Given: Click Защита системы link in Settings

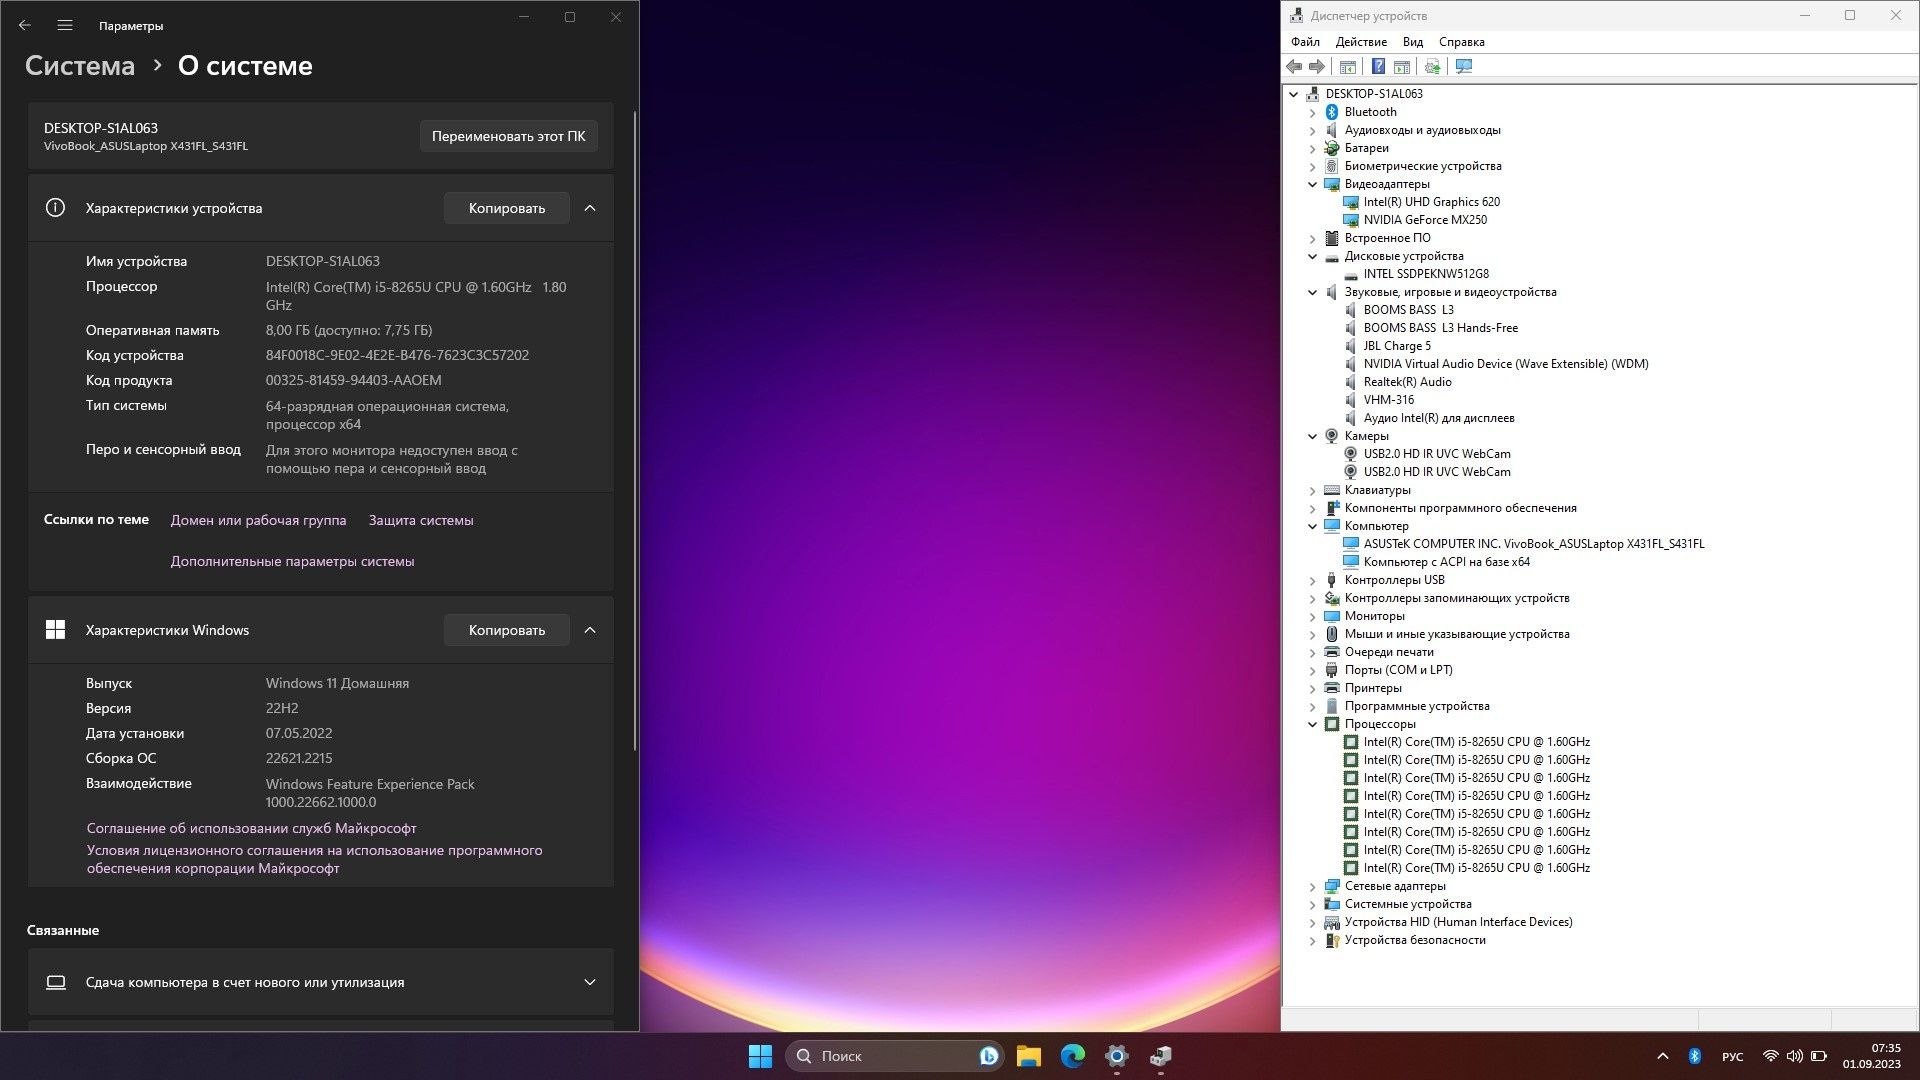Looking at the screenshot, I should point(421,520).
